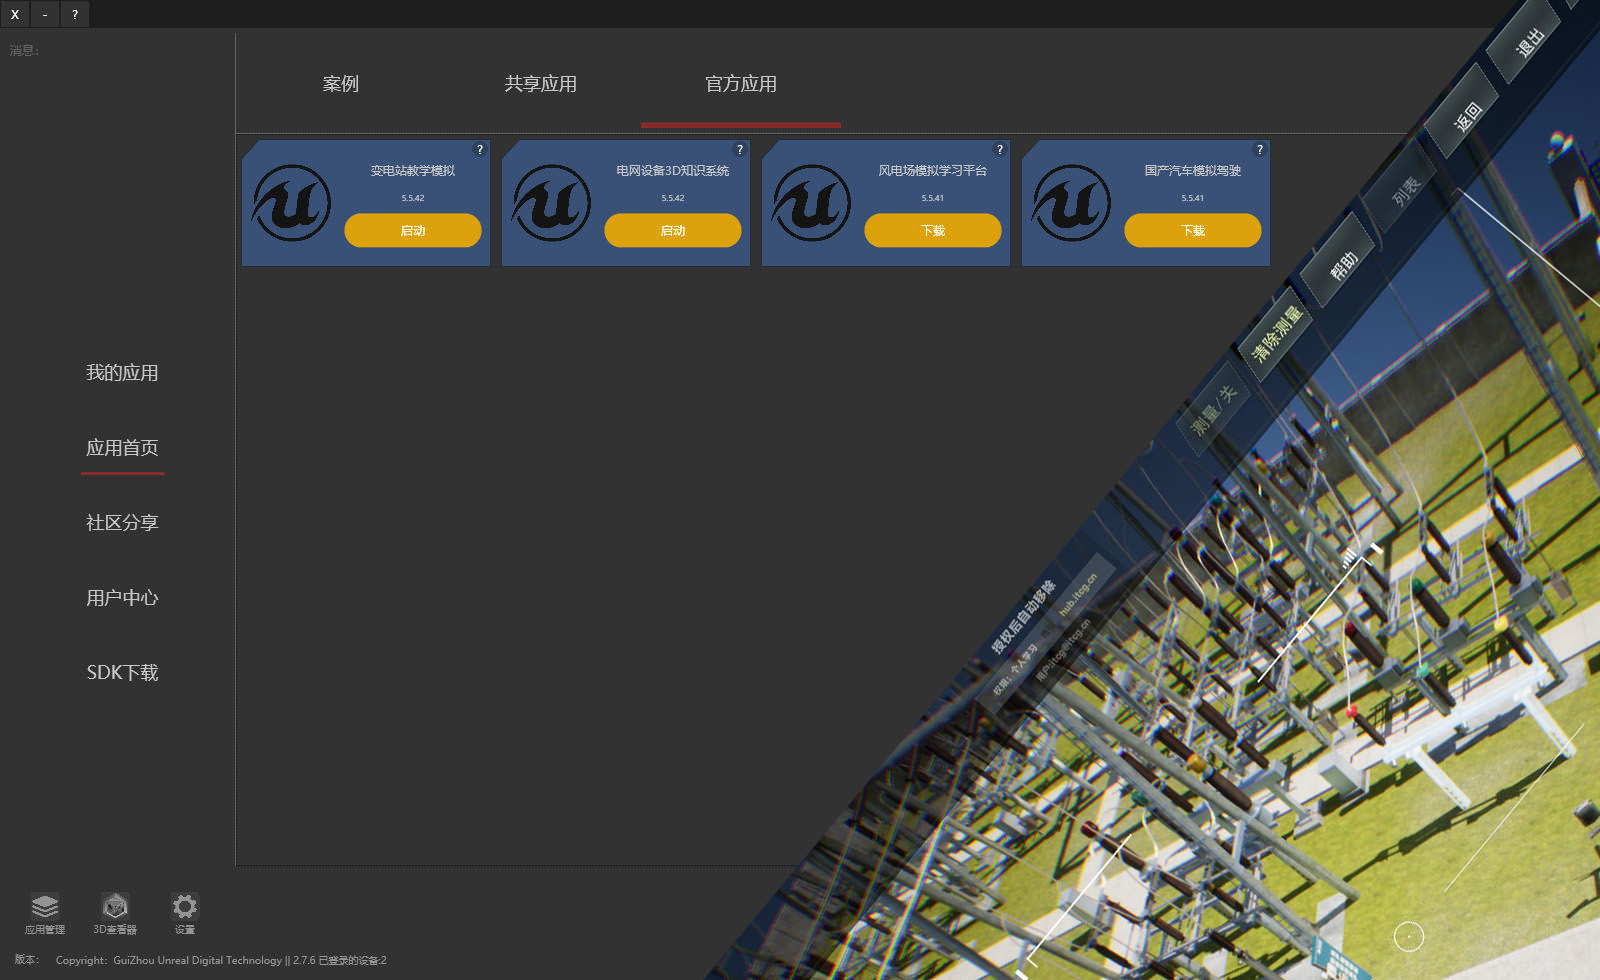Show help for 变电站教学模拟 card
The width and height of the screenshot is (1600, 980).
pyautogui.click(x=480, y=150)
